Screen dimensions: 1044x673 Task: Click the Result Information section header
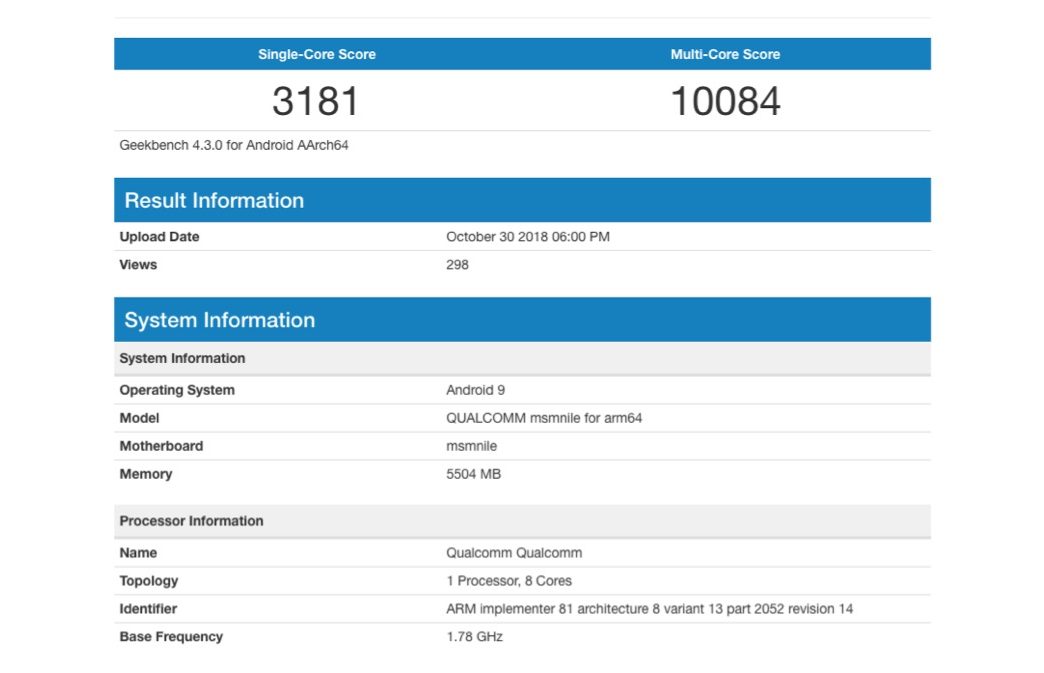pos(214,200)
